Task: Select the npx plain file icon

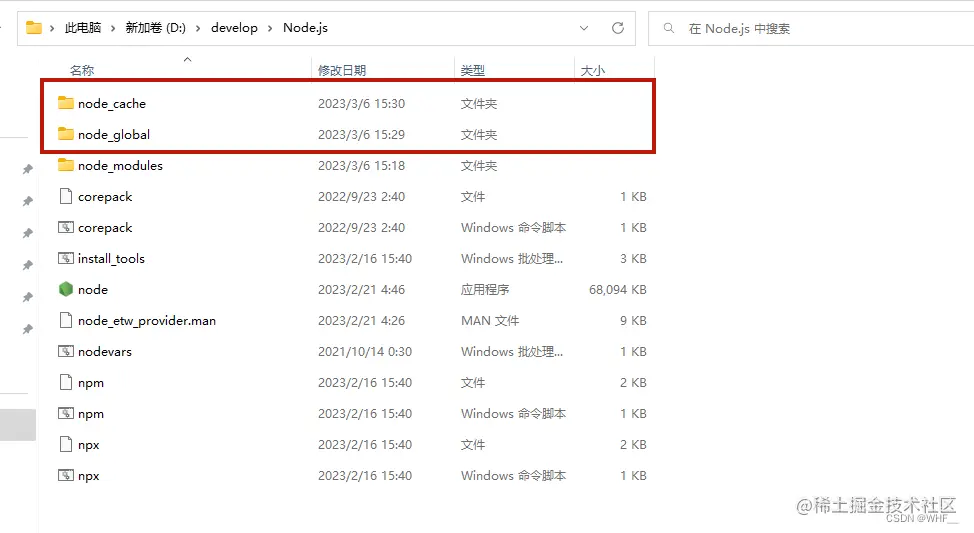Action: point(66,445)
